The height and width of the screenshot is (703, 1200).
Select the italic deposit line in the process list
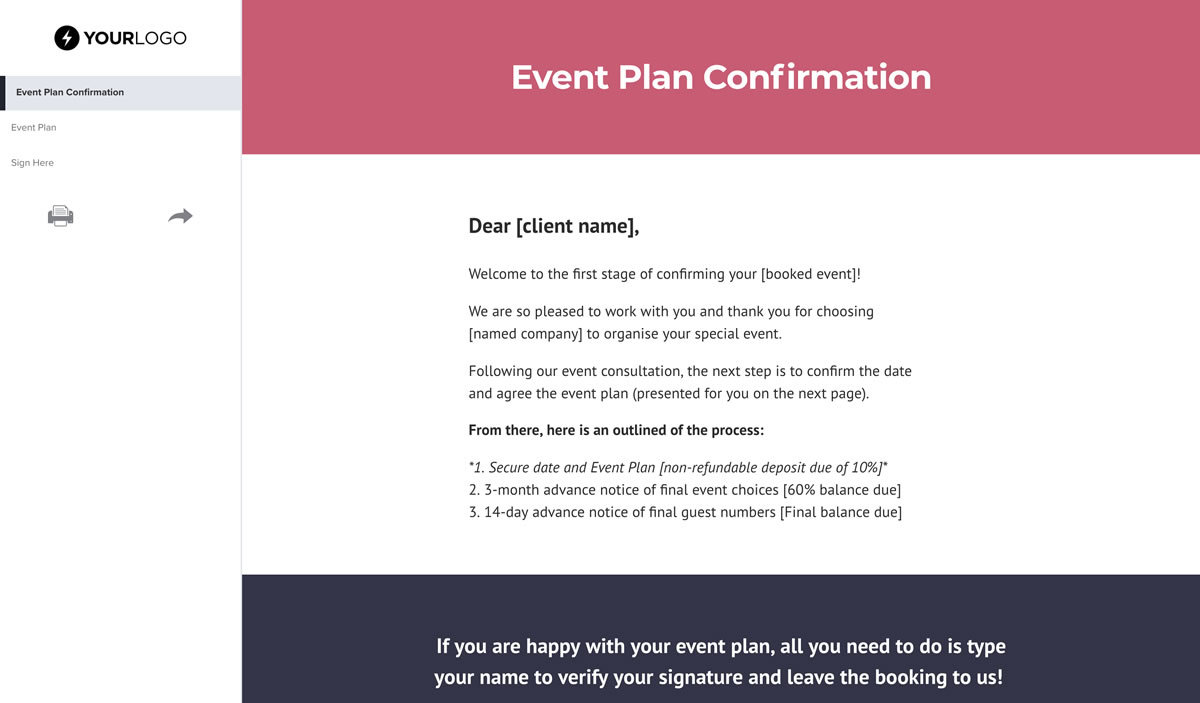tap(678, 467)
